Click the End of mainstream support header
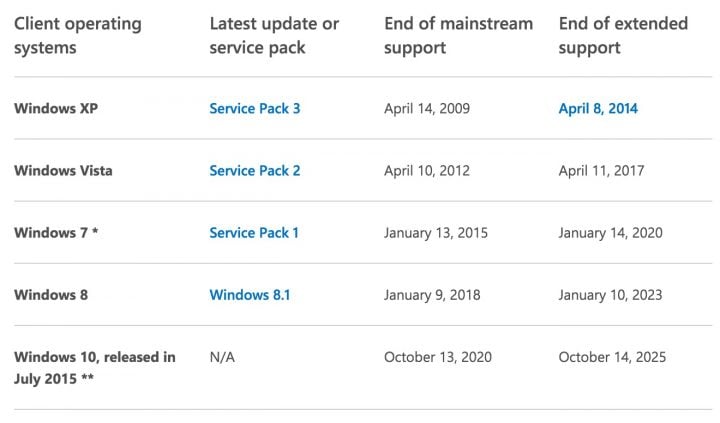720x423 pixels. pos(459,35)
